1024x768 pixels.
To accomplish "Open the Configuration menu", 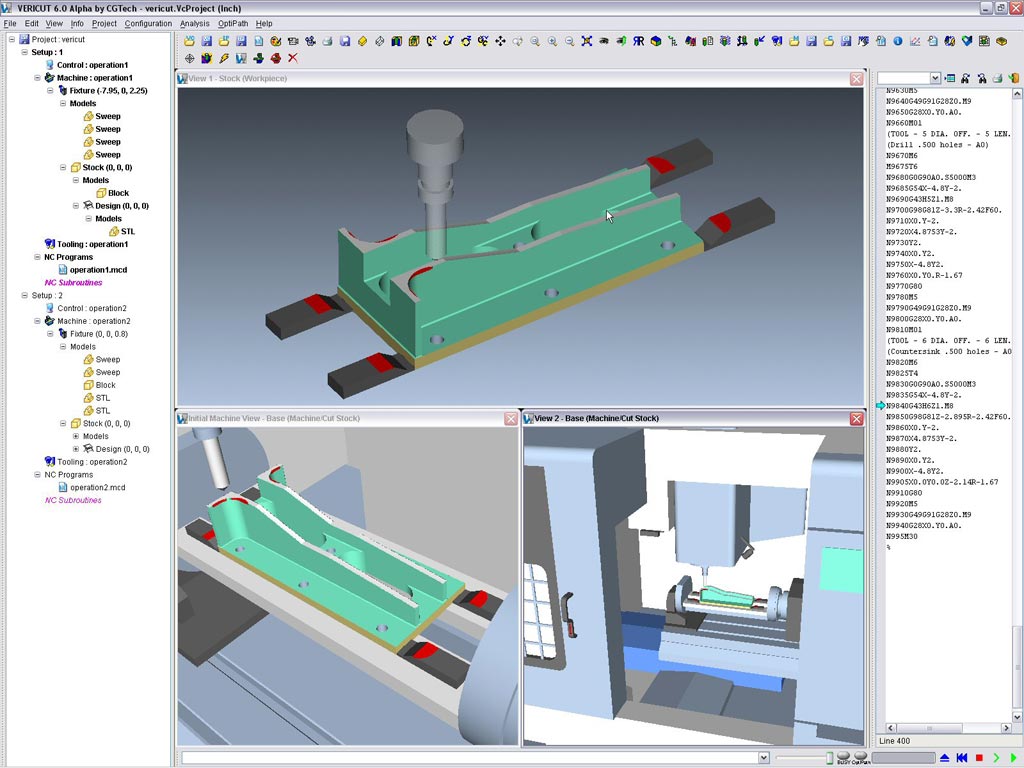I will [148, 23].
